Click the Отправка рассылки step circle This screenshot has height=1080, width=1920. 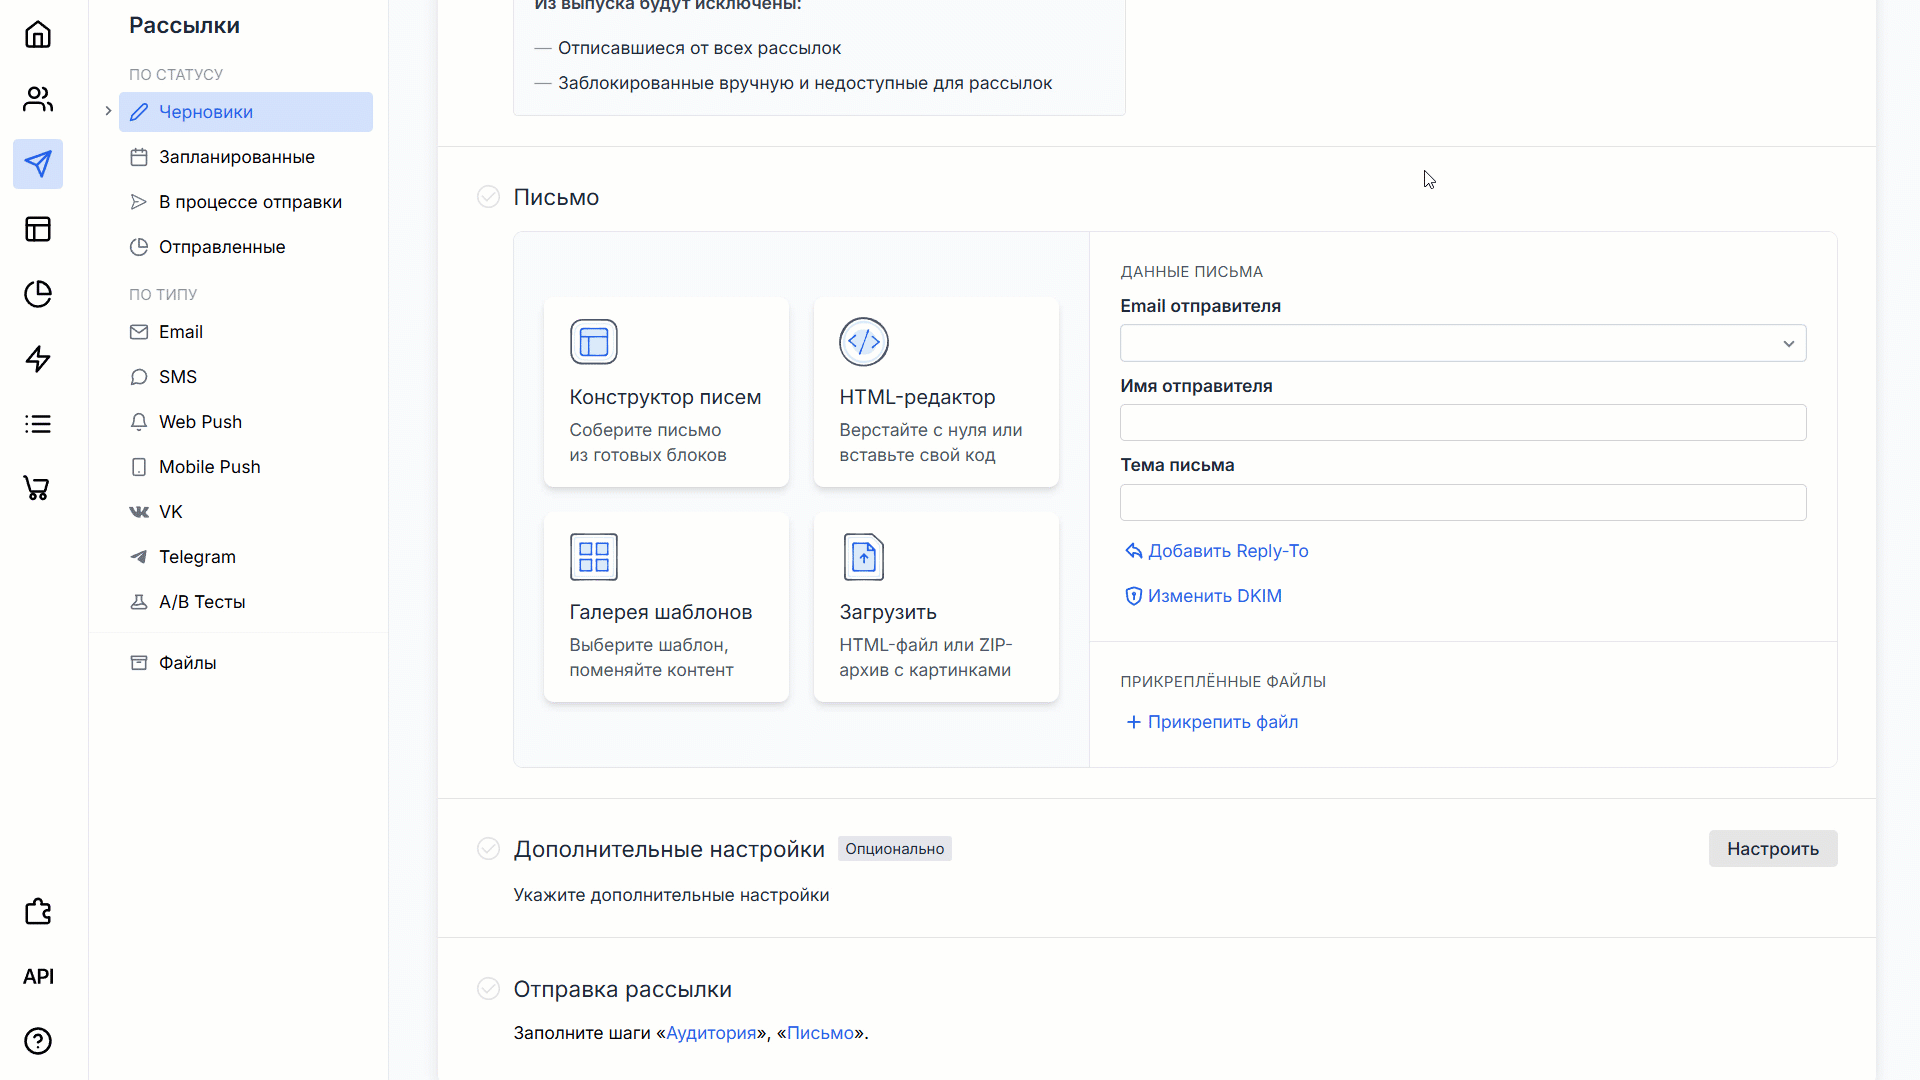pyautogui.click(x=488, y=988)
